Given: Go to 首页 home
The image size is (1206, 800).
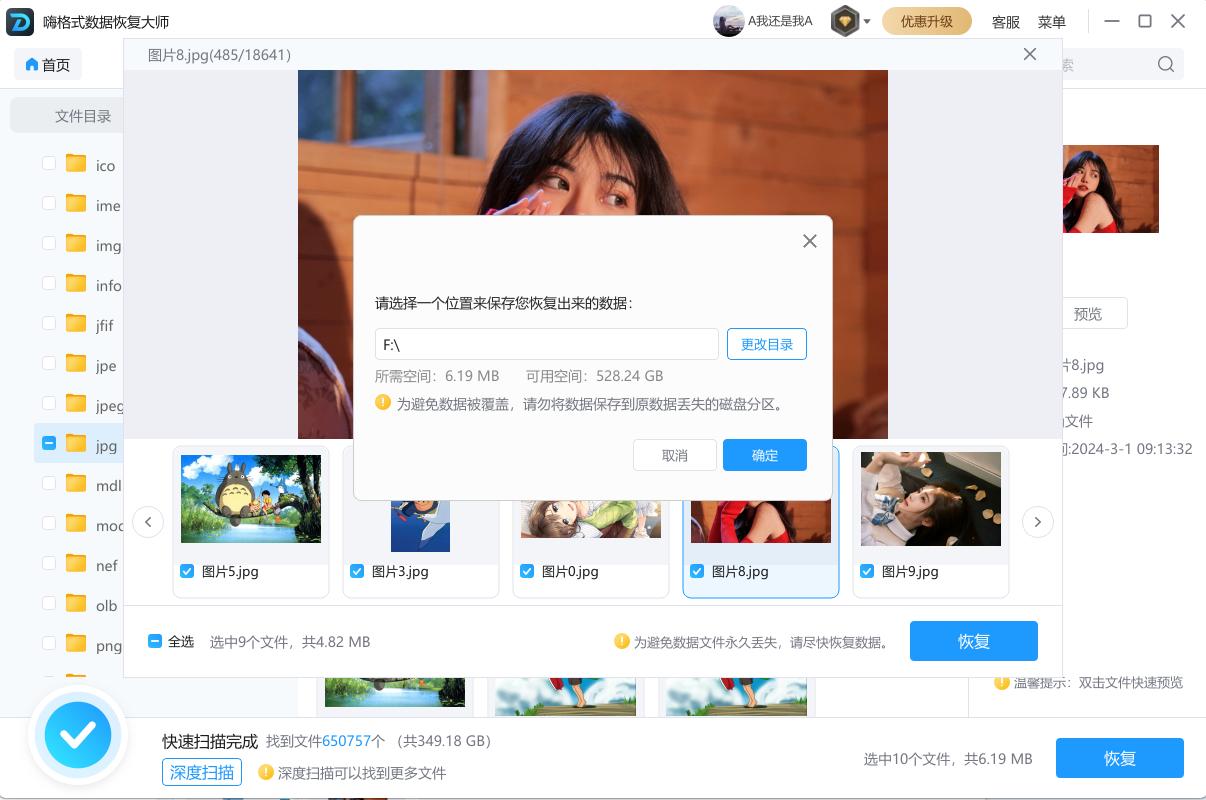Looking at the screenshot, I should coord(48,65).
